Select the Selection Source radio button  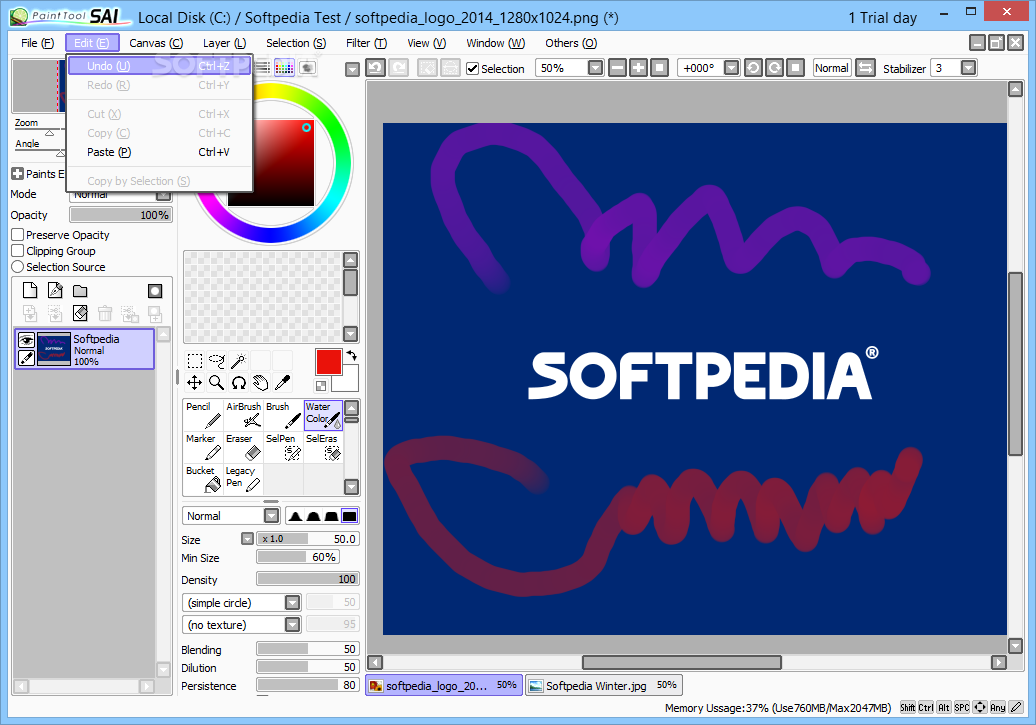click(18, 267)
